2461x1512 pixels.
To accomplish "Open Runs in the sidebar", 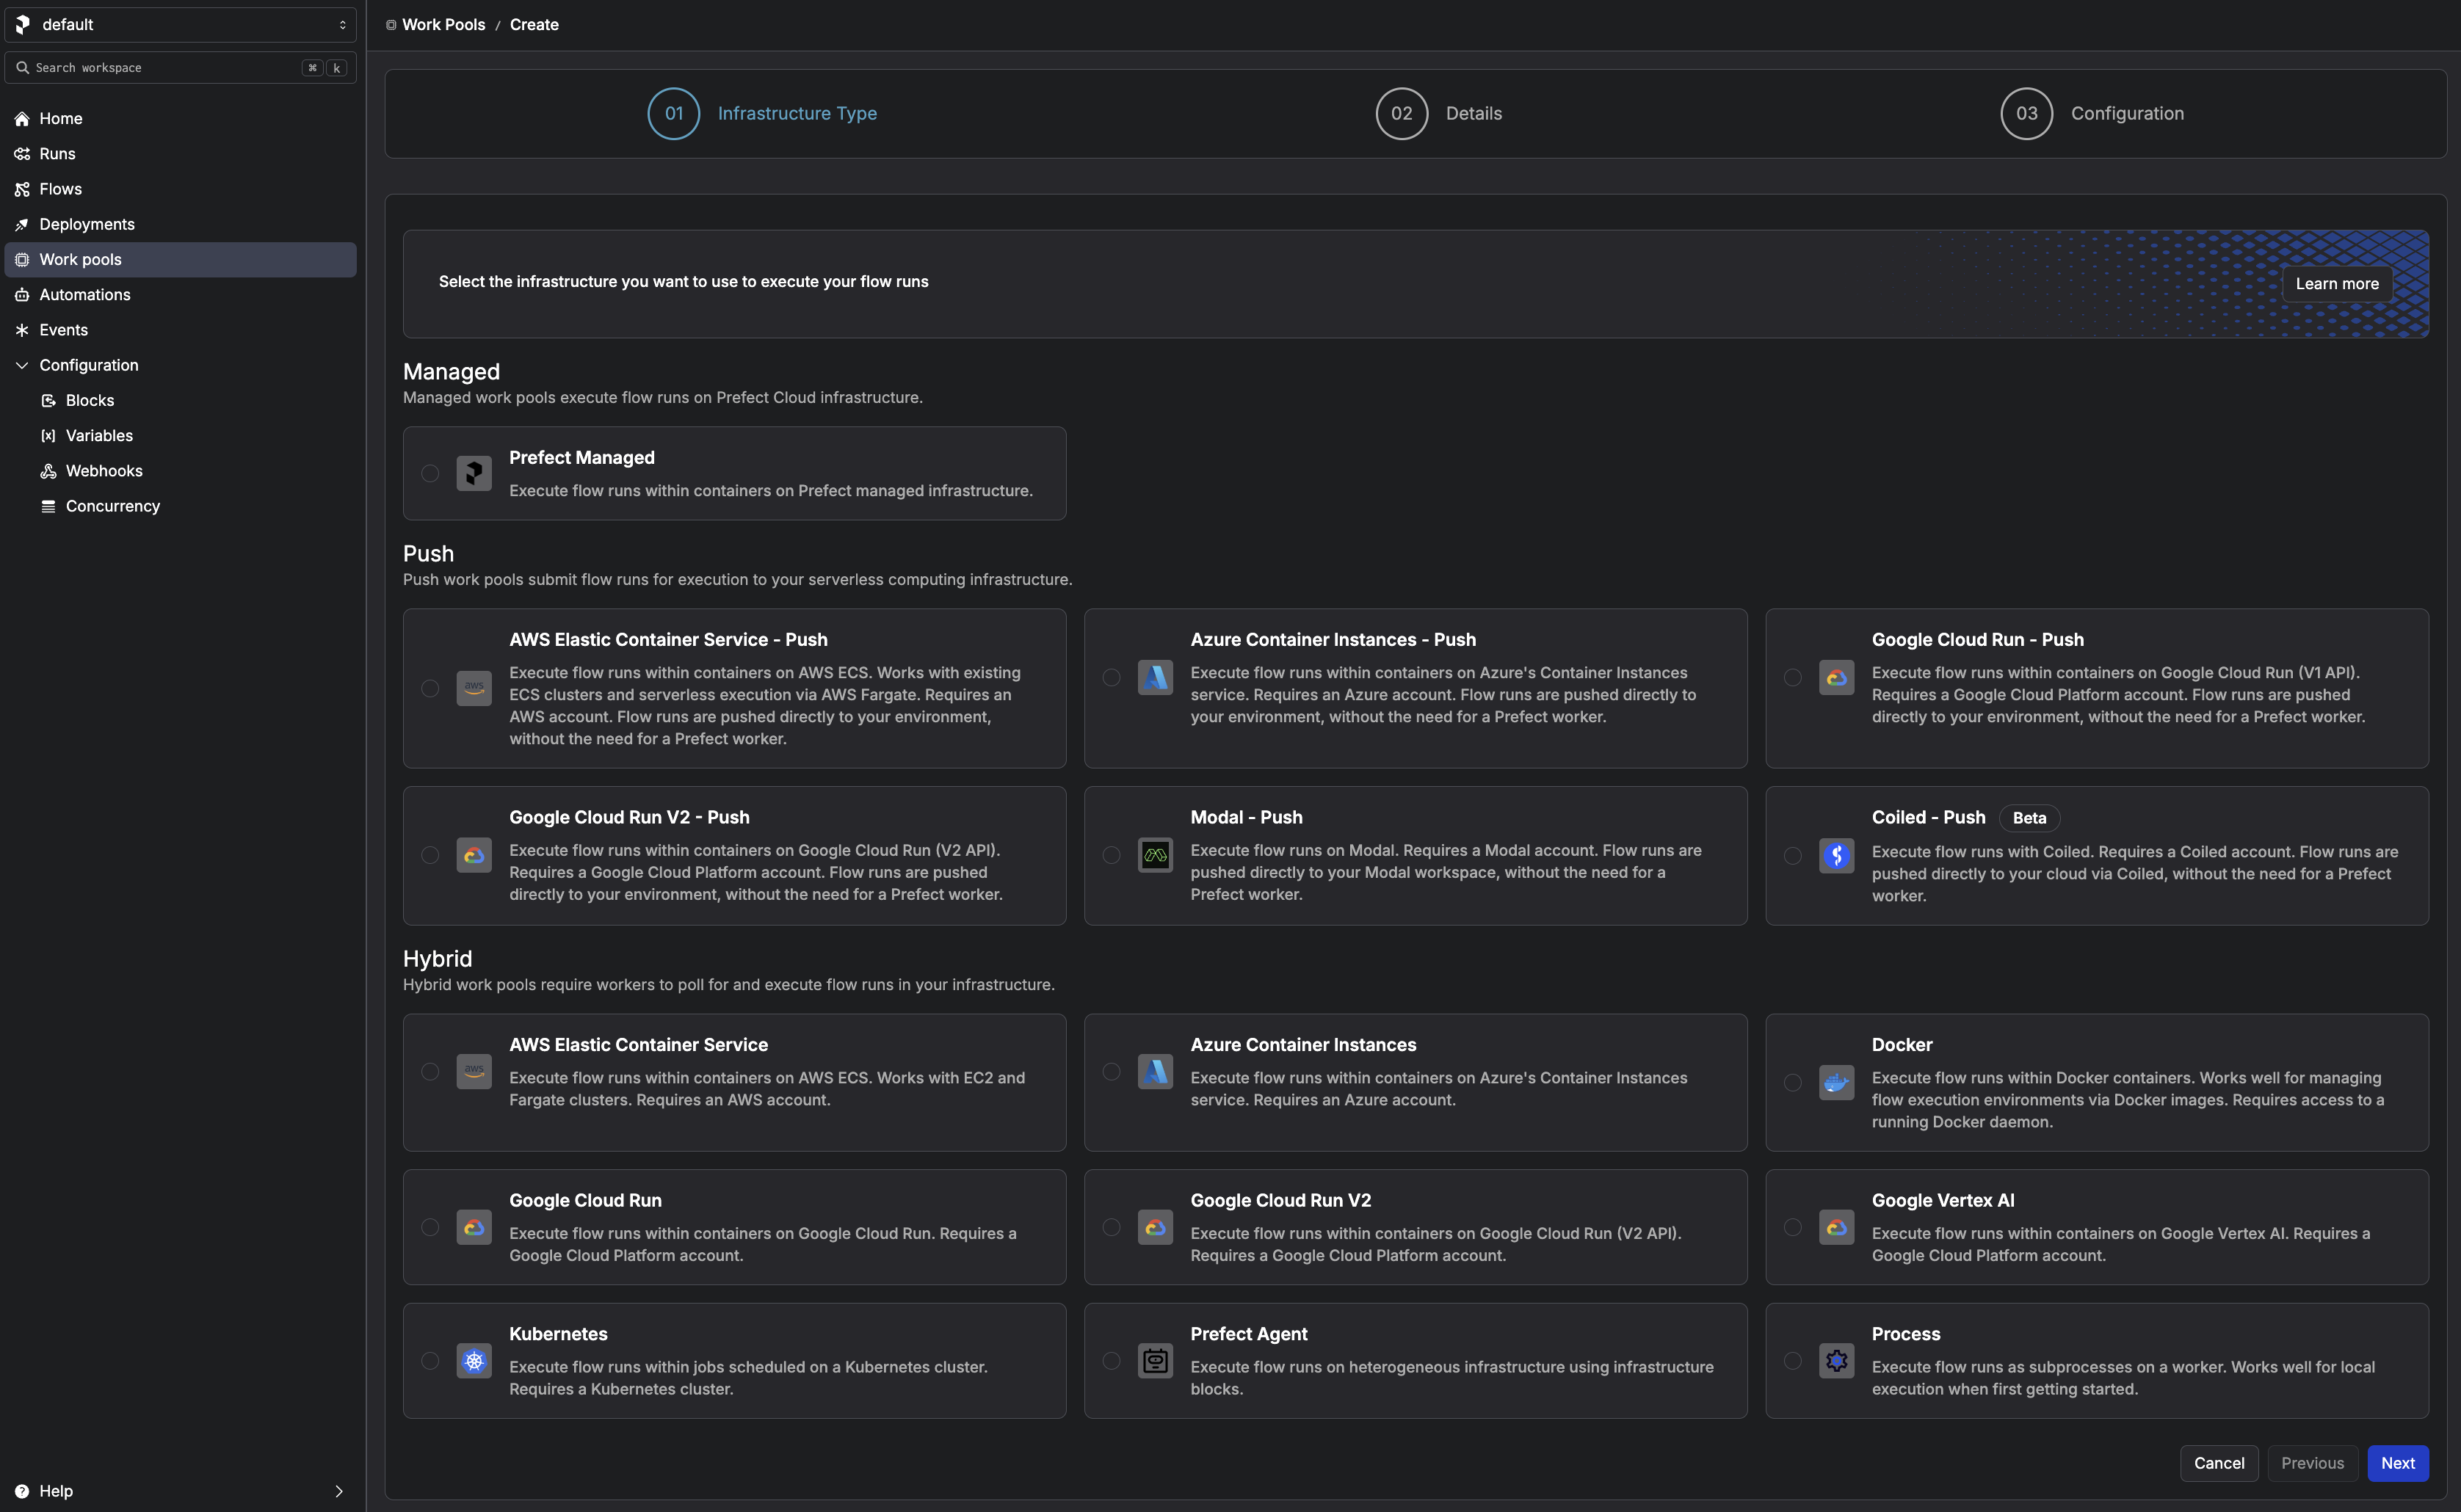I will [x=180, y=153].
